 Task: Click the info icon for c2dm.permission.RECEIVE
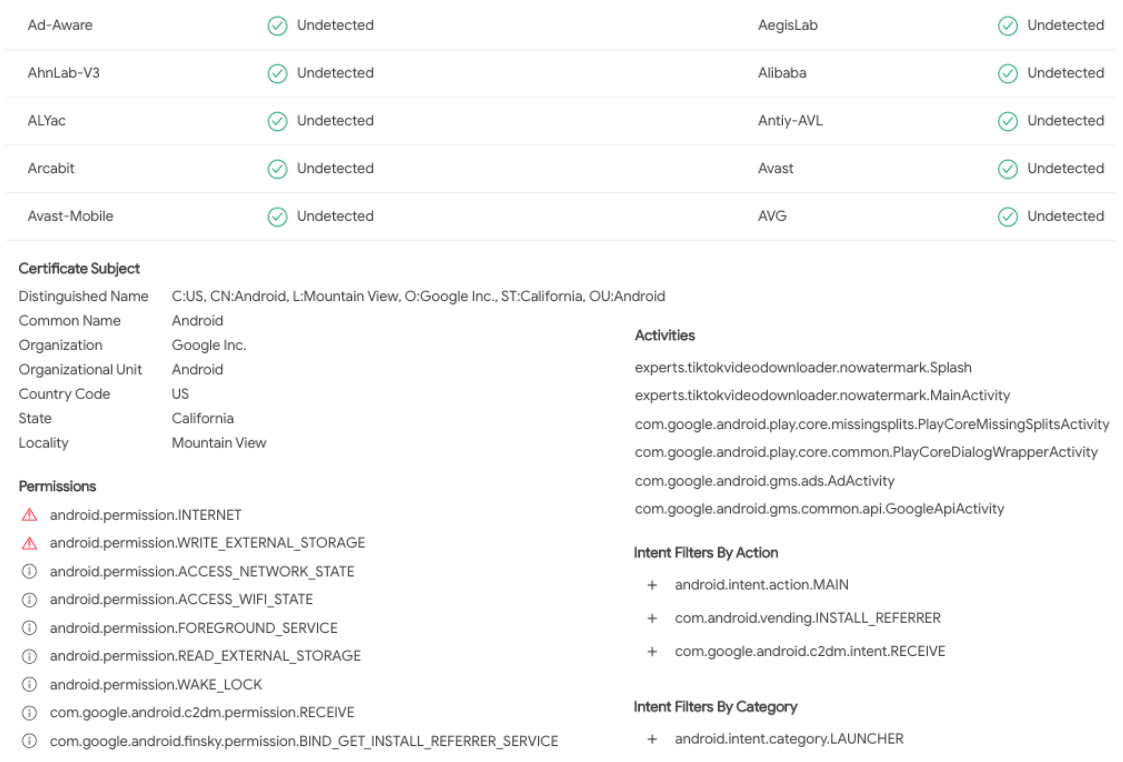coord(29,713)
